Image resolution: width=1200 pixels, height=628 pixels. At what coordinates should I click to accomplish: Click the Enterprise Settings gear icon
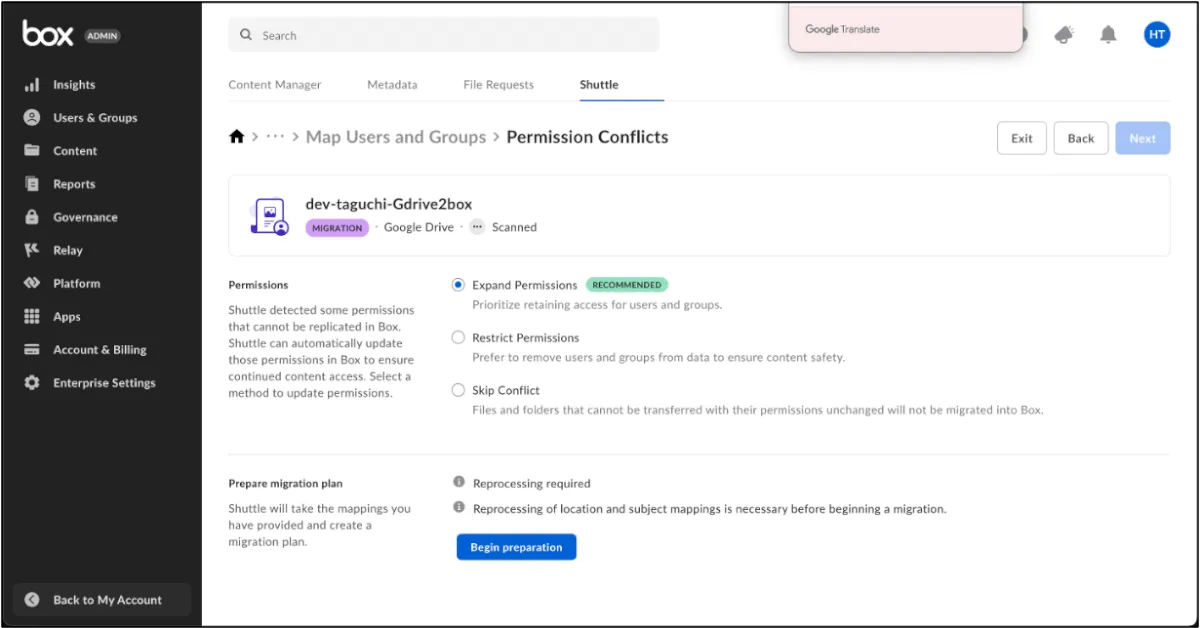click(x=32, y=383)
